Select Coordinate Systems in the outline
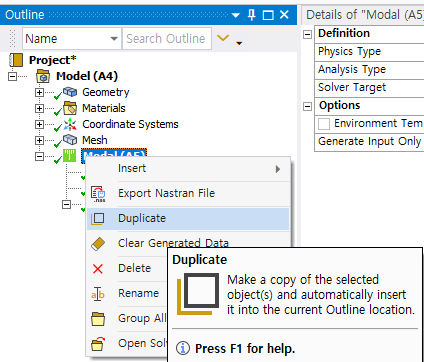The image size is (424, 362). click(130, 124)
